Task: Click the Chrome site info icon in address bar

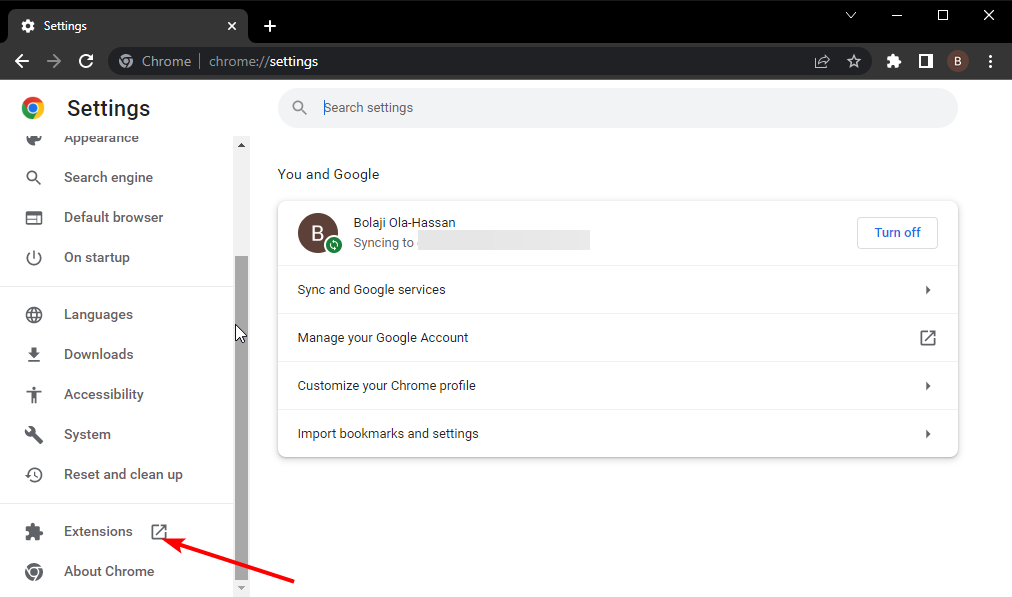Action: pos(126,61)
